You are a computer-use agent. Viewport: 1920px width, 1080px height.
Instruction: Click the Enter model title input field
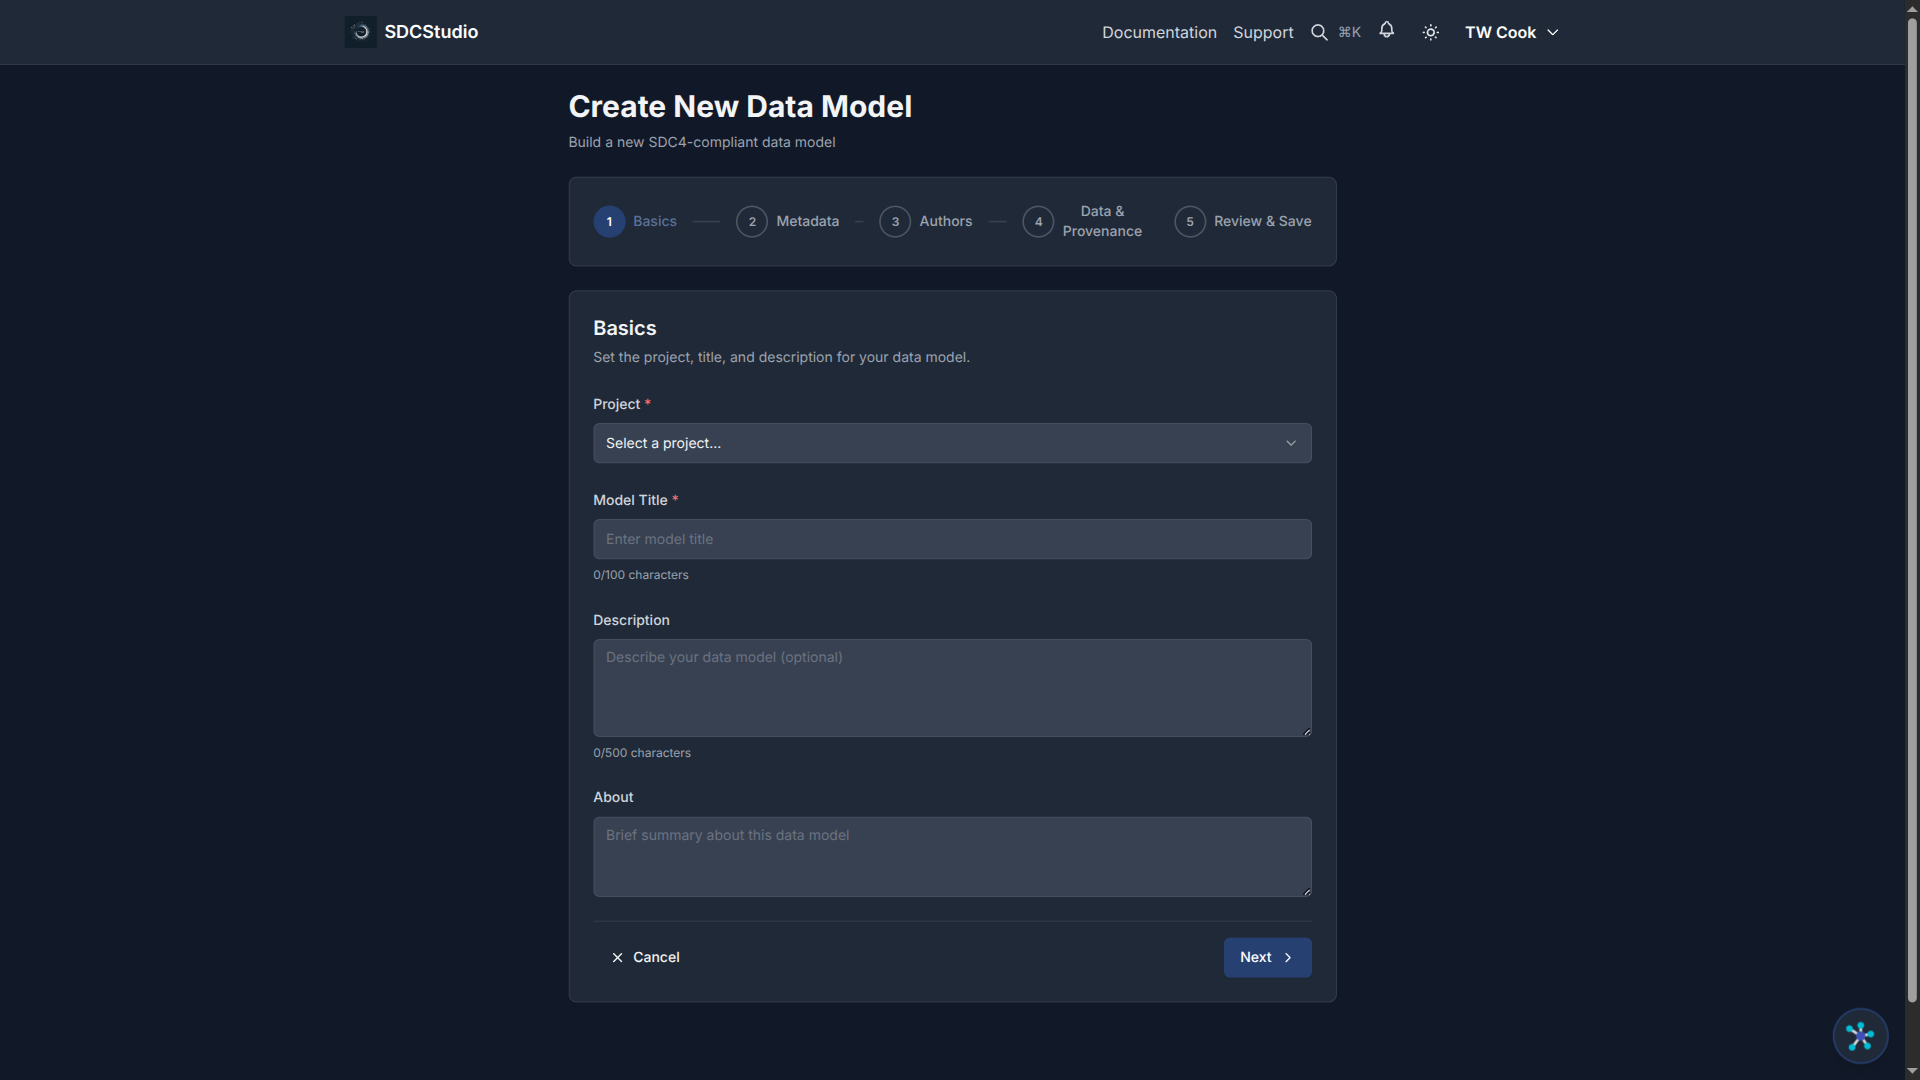(x=952, y=539)
